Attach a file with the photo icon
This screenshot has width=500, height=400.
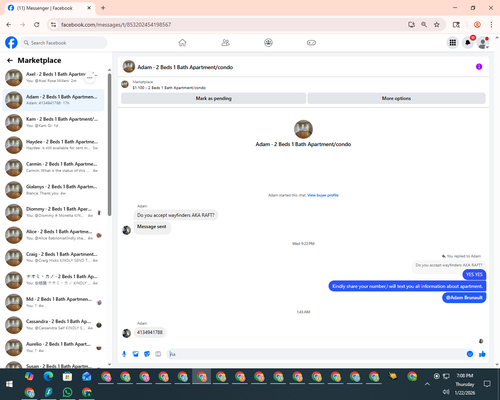point(135,354)
